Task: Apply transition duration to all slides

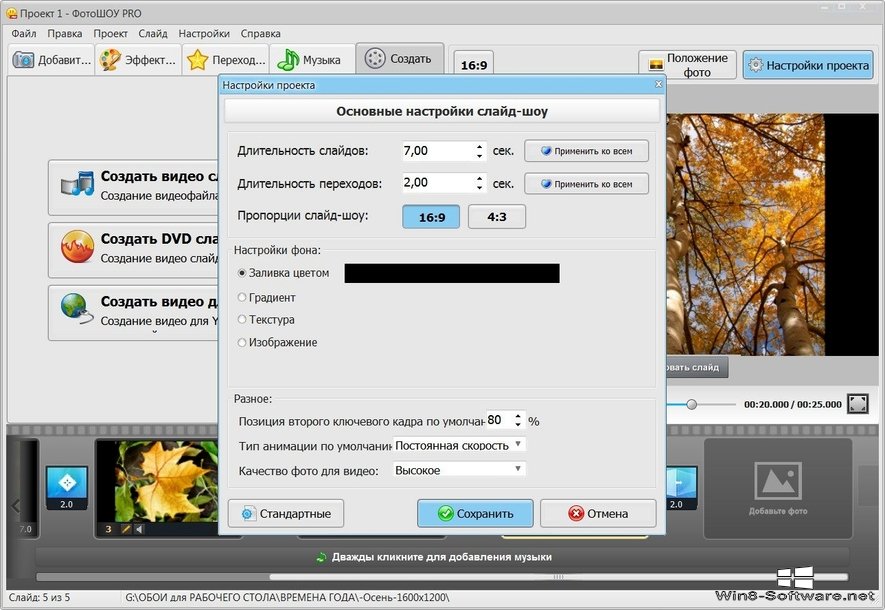Action: 586,184
